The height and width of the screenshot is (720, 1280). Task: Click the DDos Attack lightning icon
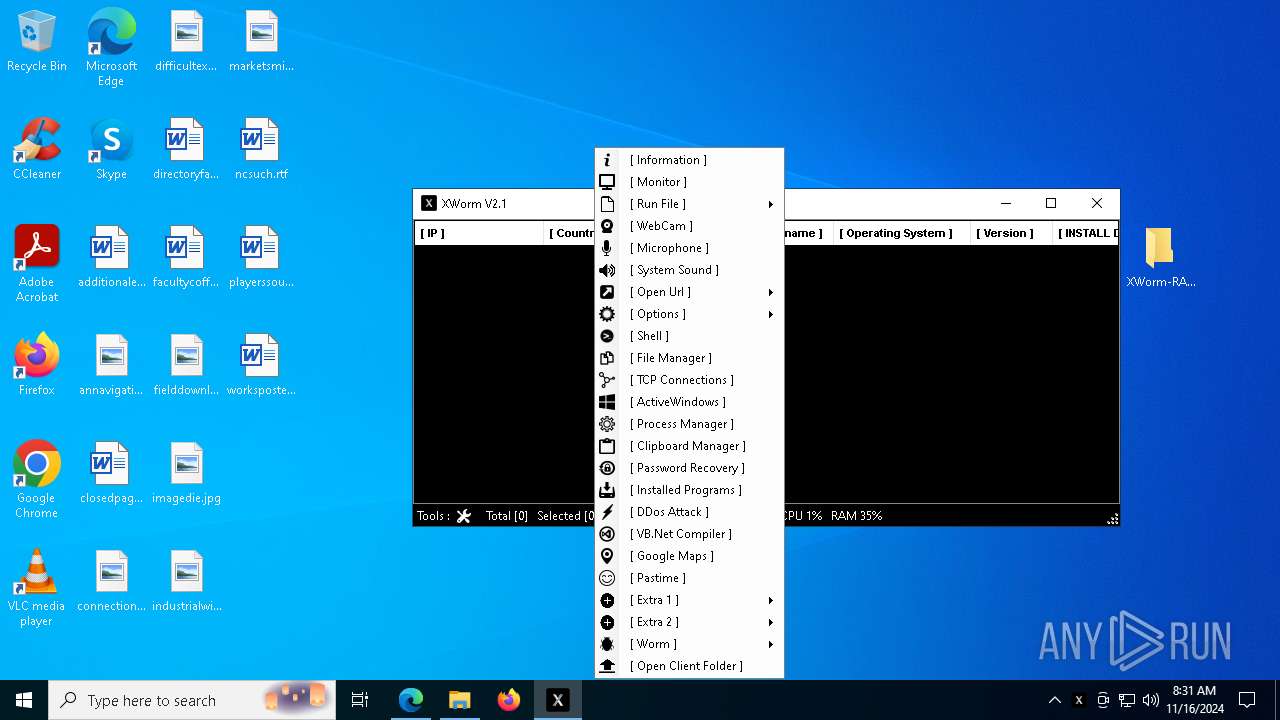click(607, 512)
